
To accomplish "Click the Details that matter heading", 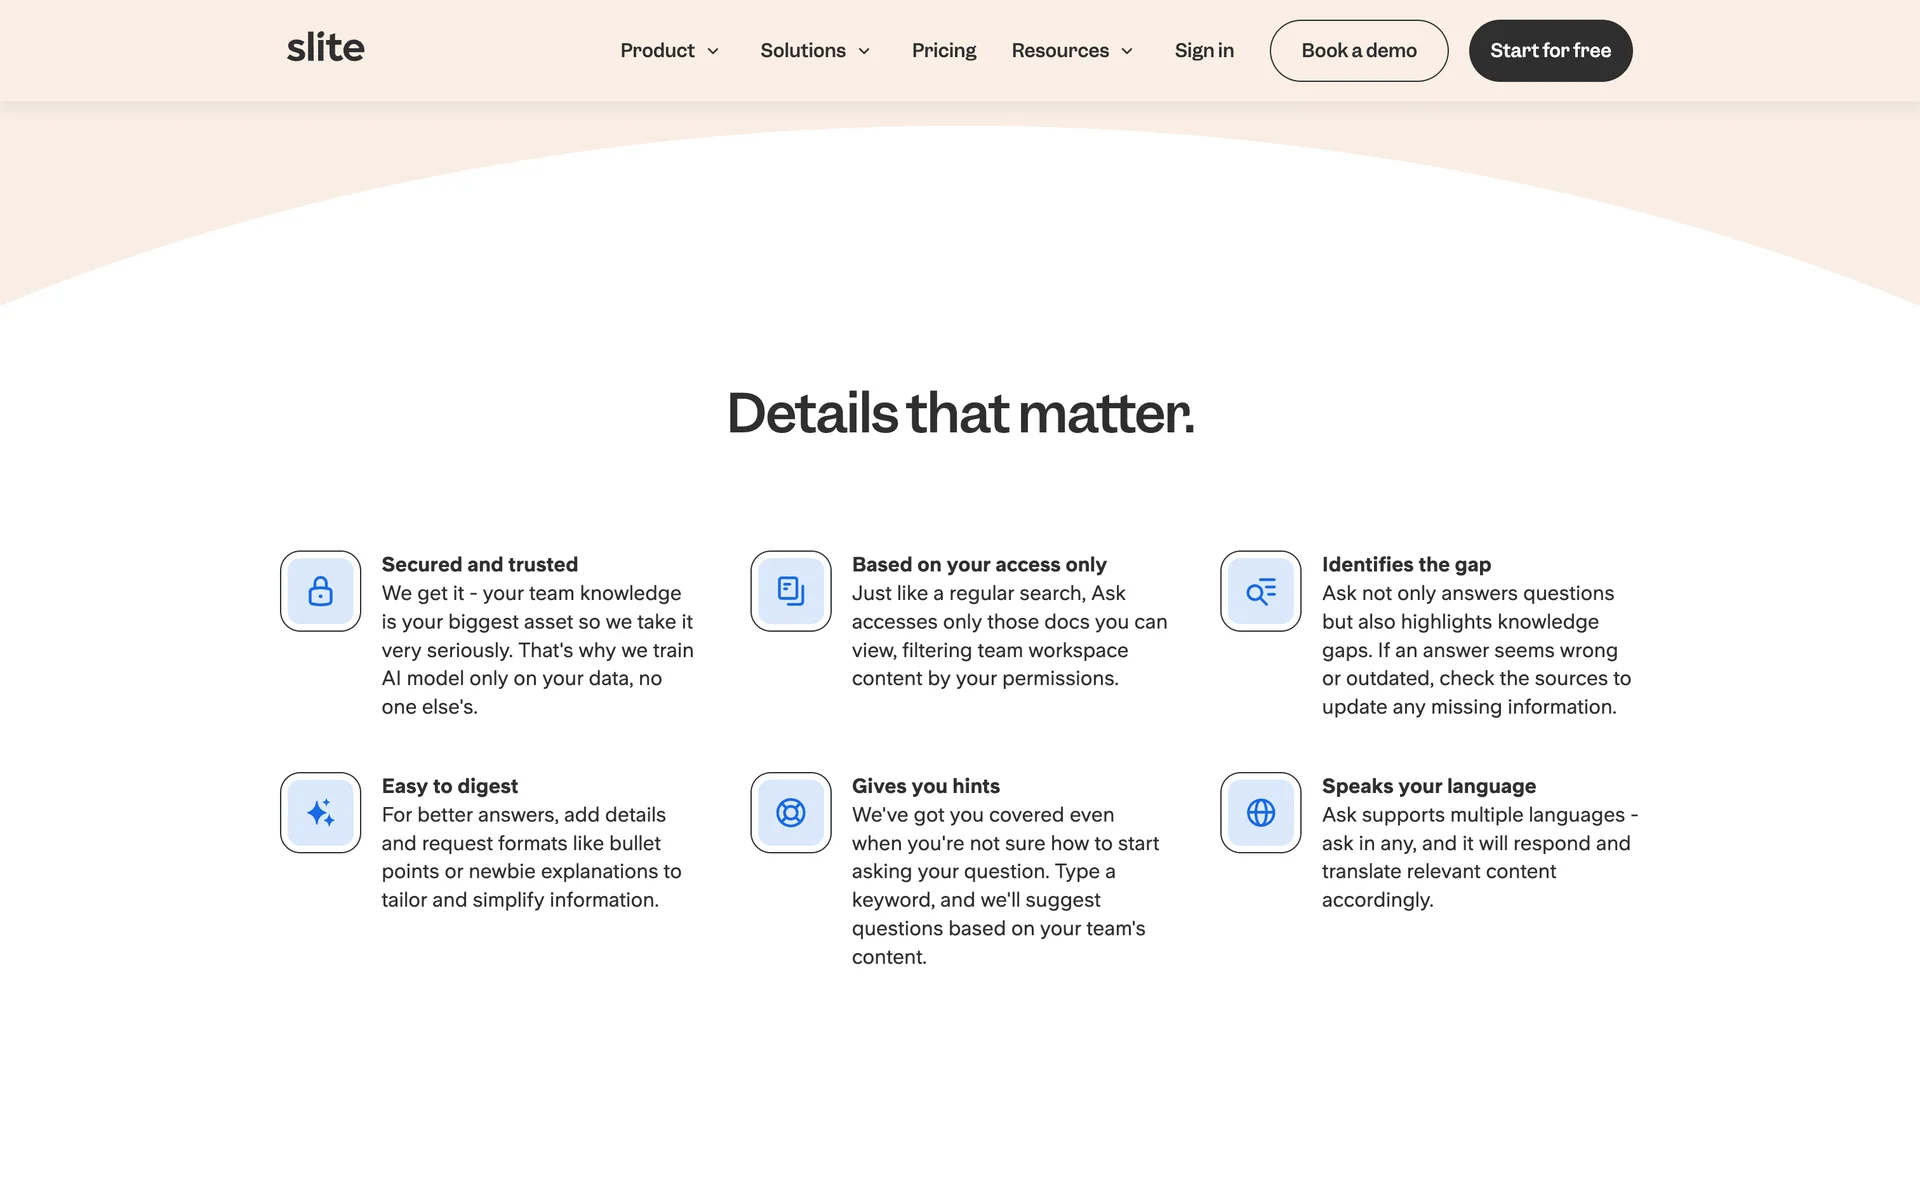I will [x=960, y=413].
